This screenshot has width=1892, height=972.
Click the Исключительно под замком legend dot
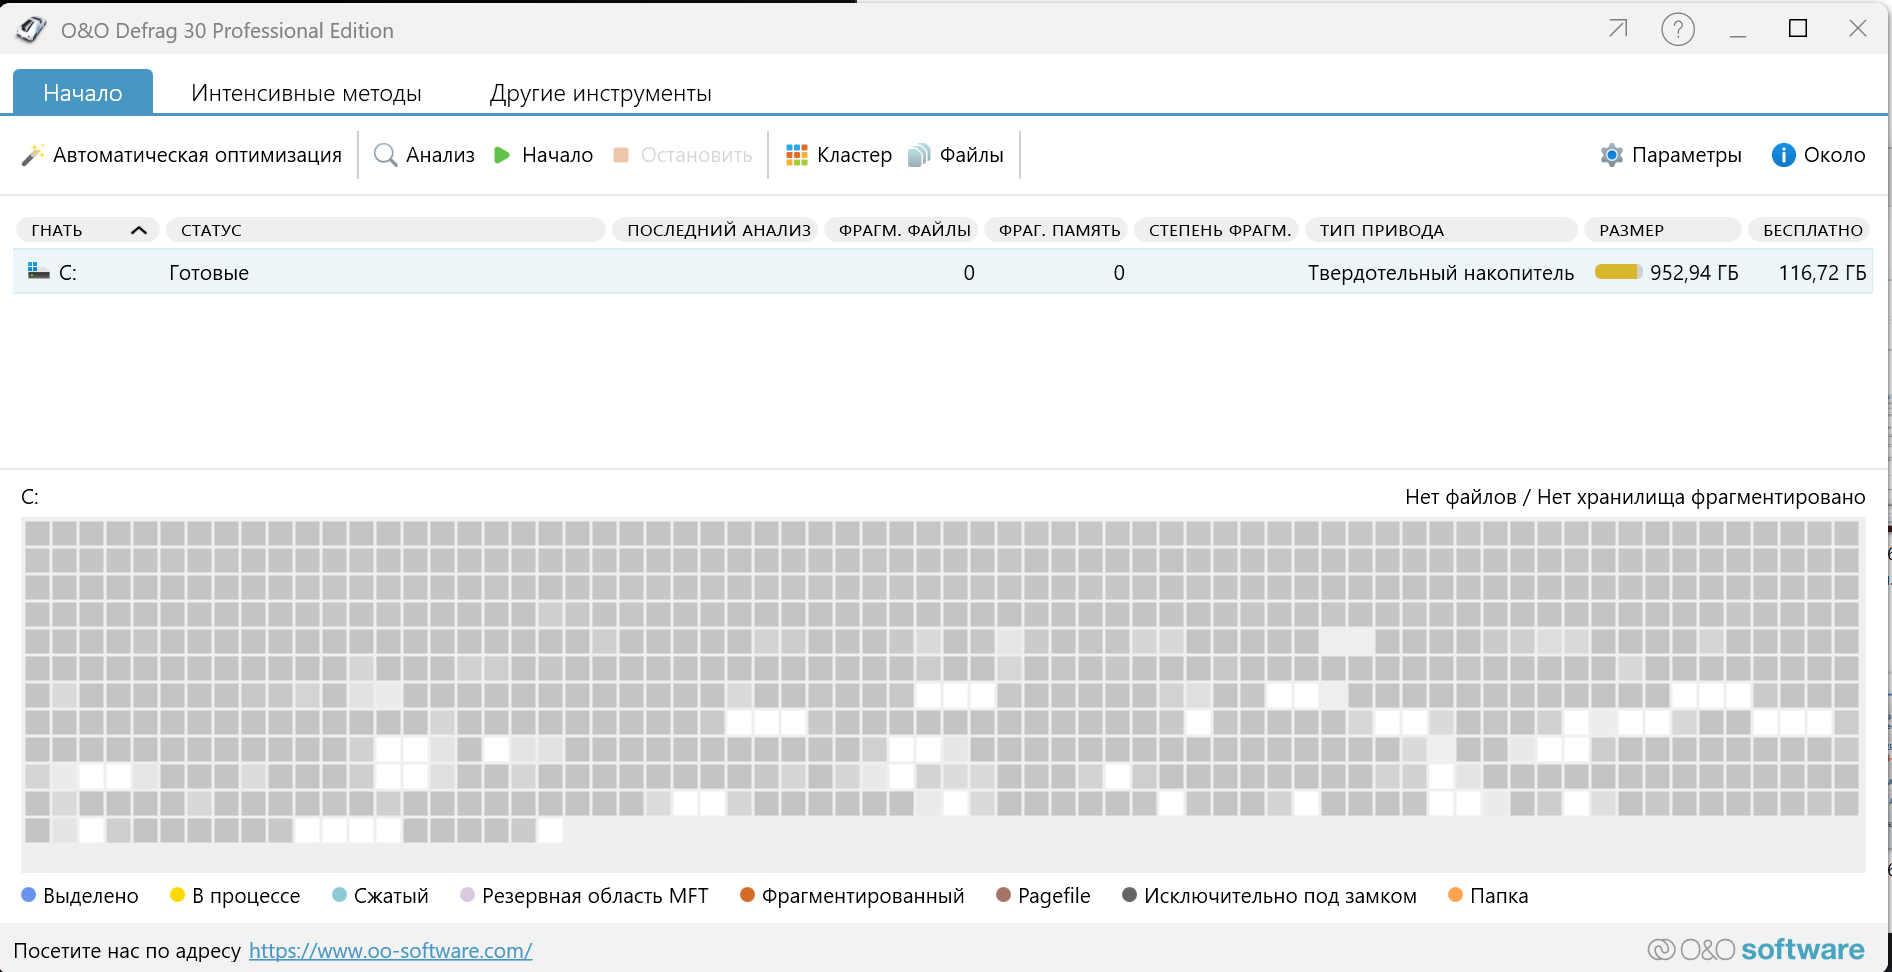click(x=1129, y=894)
